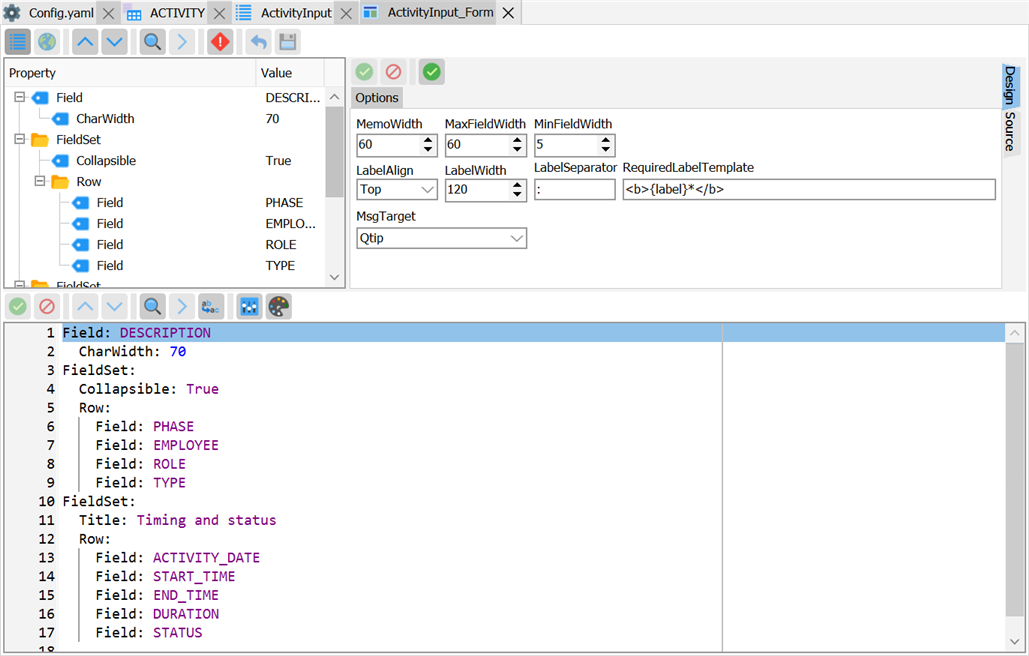Select the CharWidth property row
The width and height of the screenshot is (1029, 656).
164,119
